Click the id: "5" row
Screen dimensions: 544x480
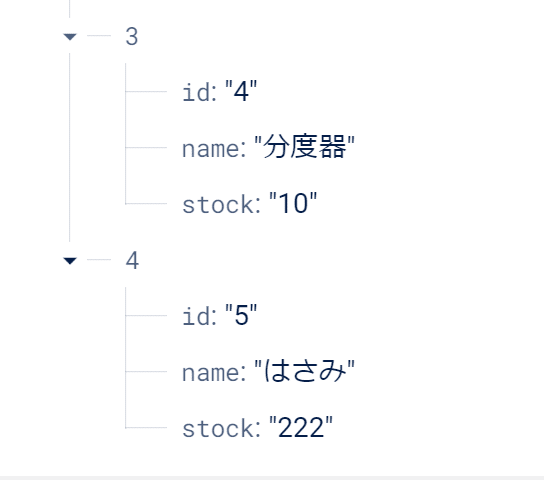(220, 316)
